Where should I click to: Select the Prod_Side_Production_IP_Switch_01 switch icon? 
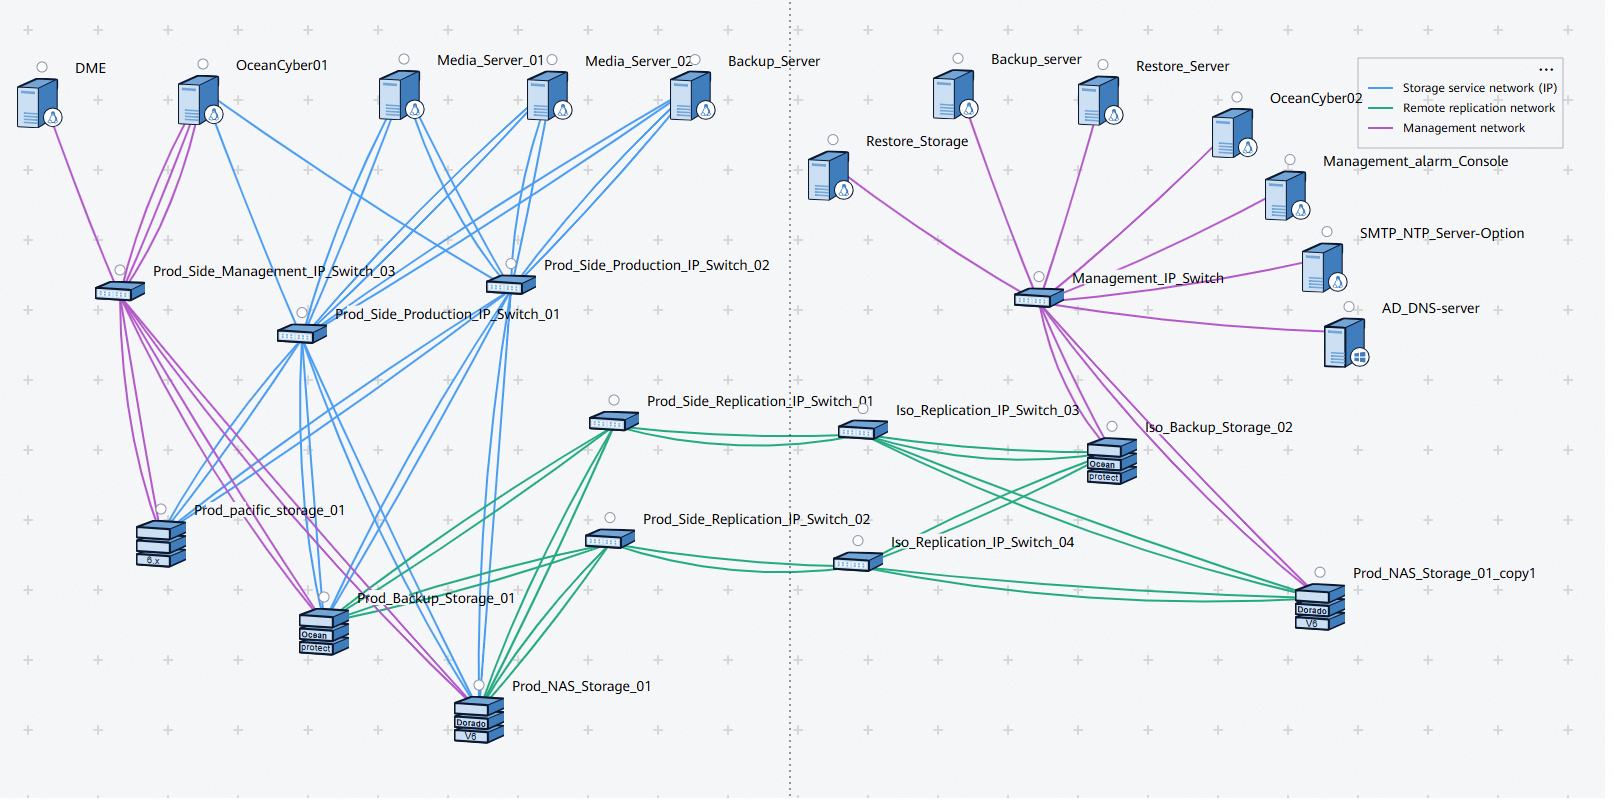[x=302, y=334]
